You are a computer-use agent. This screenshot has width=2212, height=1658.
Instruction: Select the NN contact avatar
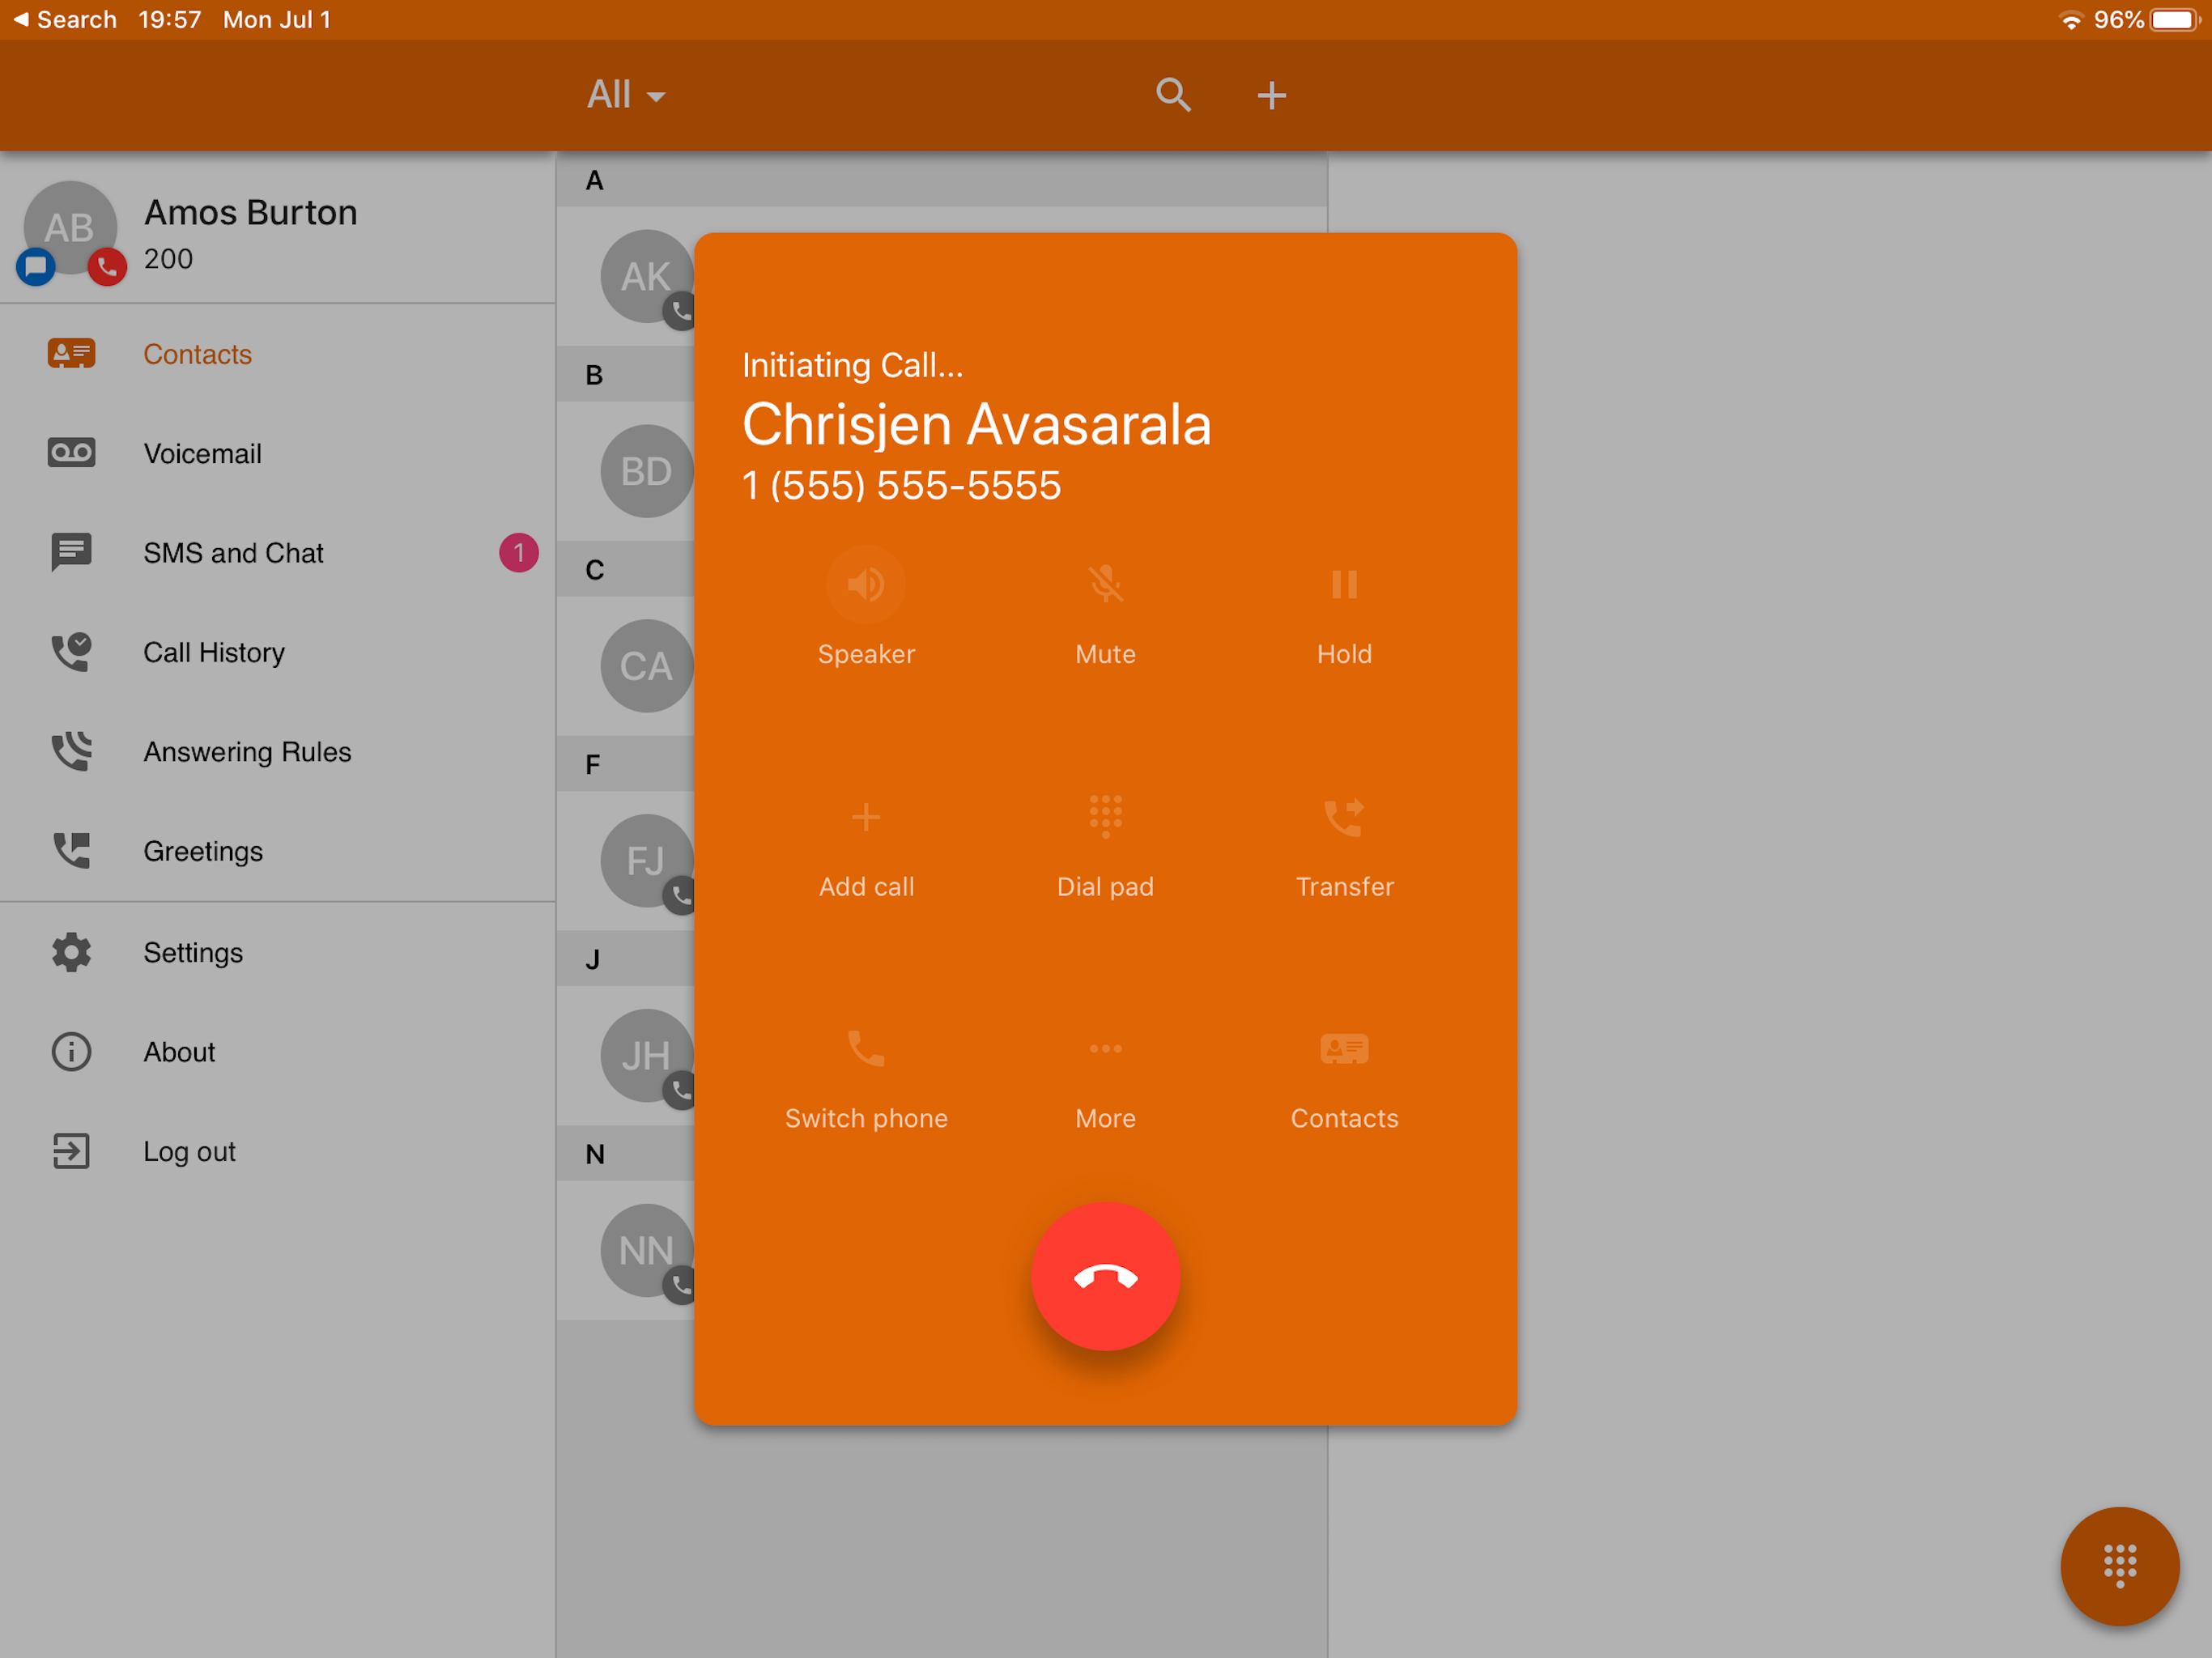646,1251
